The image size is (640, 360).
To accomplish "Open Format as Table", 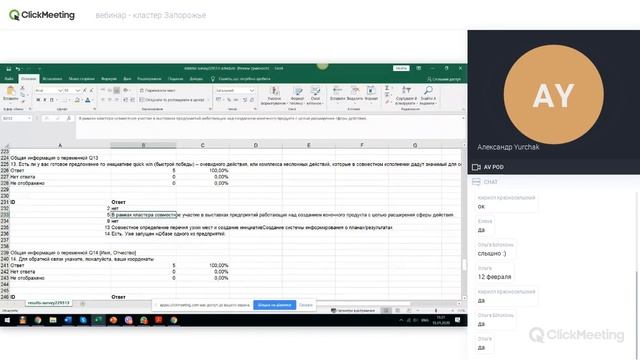I will 298,96.
